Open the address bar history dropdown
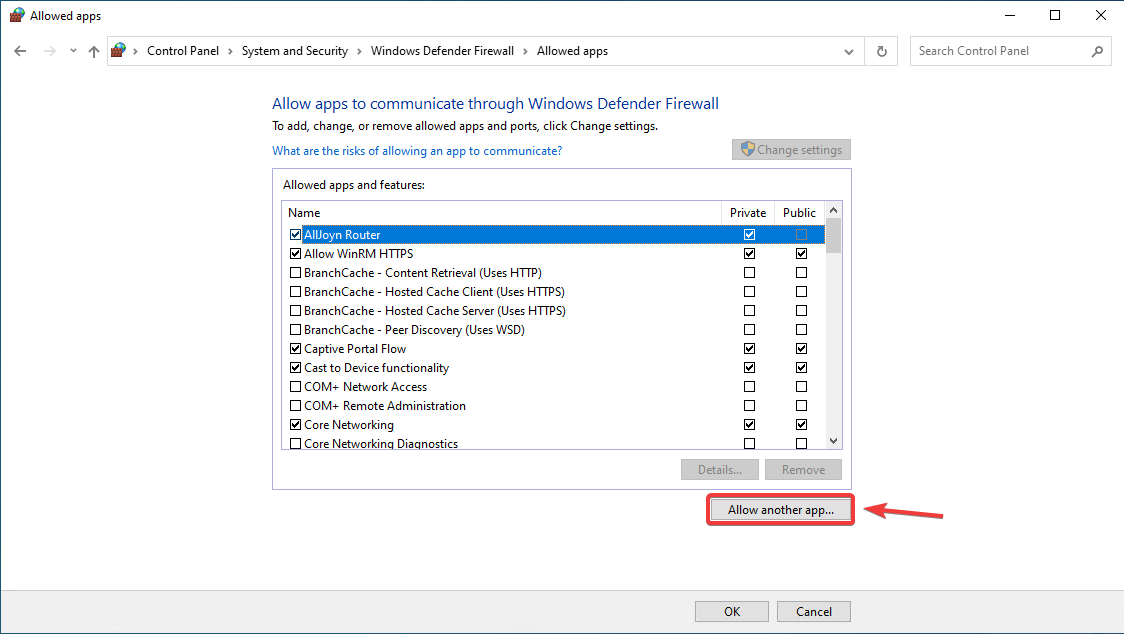This screenshot has height=634, width=1124. pos(849,52)
